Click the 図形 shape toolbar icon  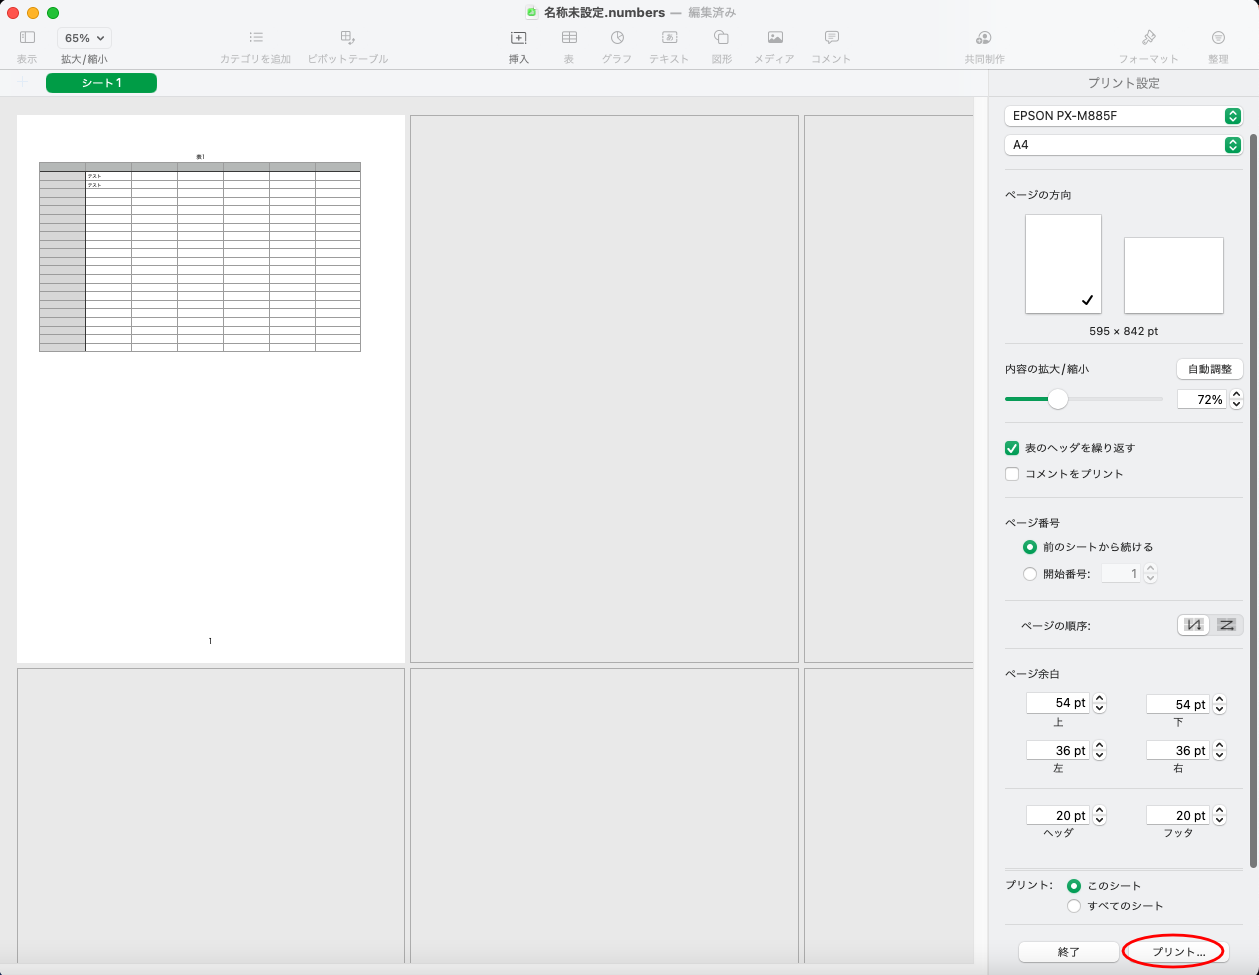tap(721, 38)
